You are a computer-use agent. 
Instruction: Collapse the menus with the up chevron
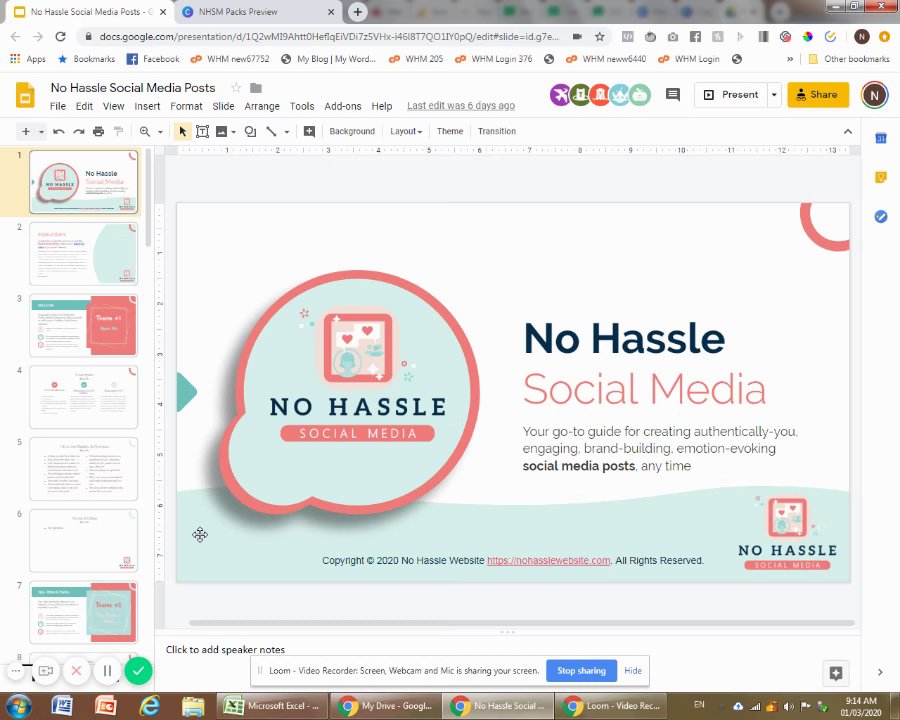point(847,131)
